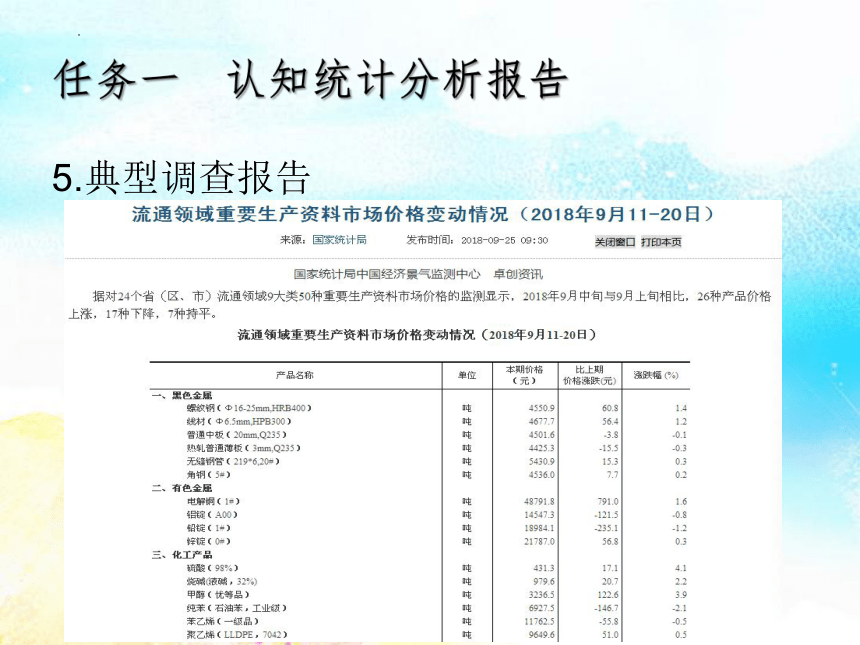Select the publish time 2018-09-25 09:30
This screenshot has height=645, width=860.
505,240
